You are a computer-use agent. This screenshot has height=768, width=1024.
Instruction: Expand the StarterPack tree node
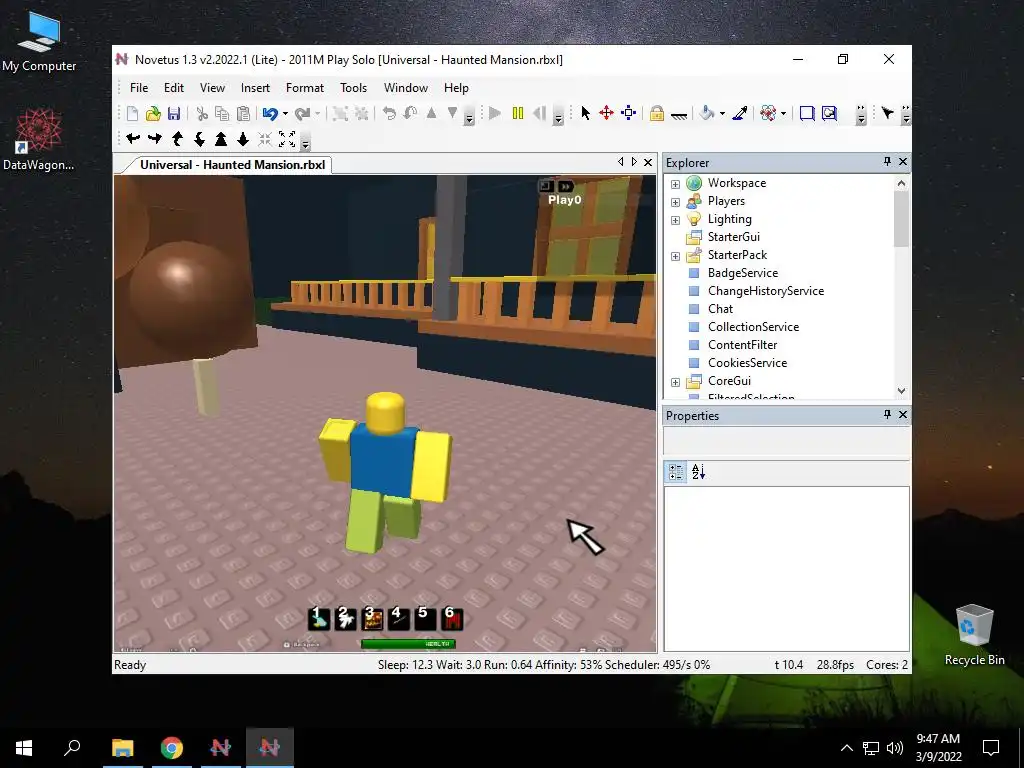(675, 256)
